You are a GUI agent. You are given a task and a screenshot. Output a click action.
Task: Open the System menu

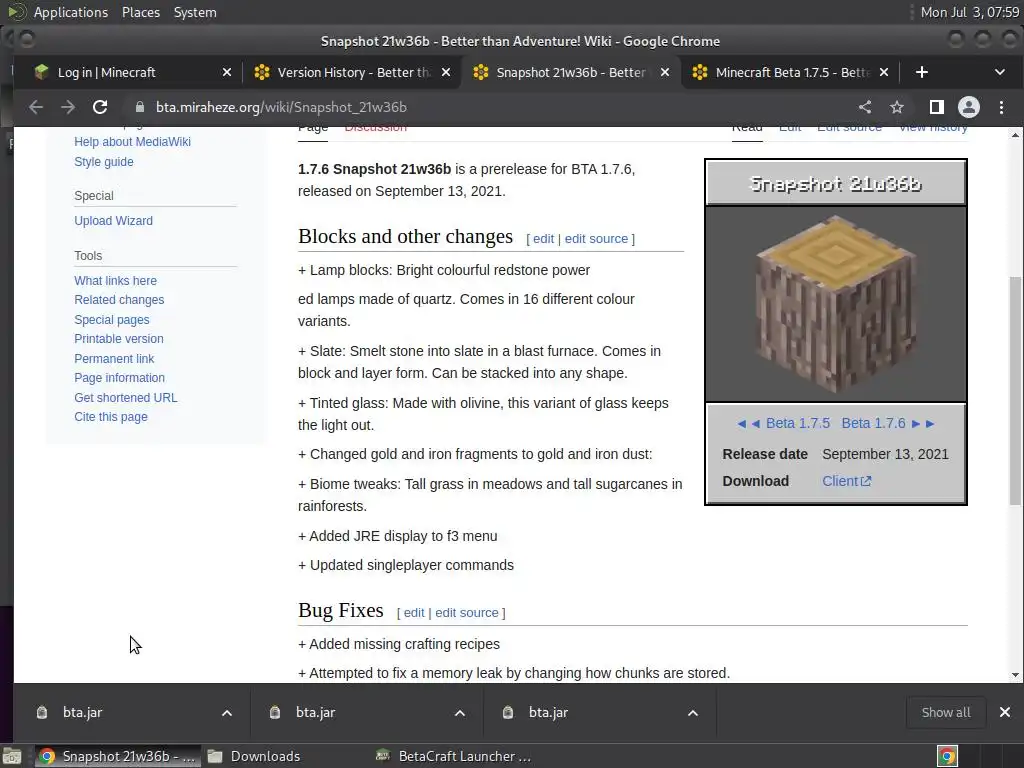coord(195,12)
